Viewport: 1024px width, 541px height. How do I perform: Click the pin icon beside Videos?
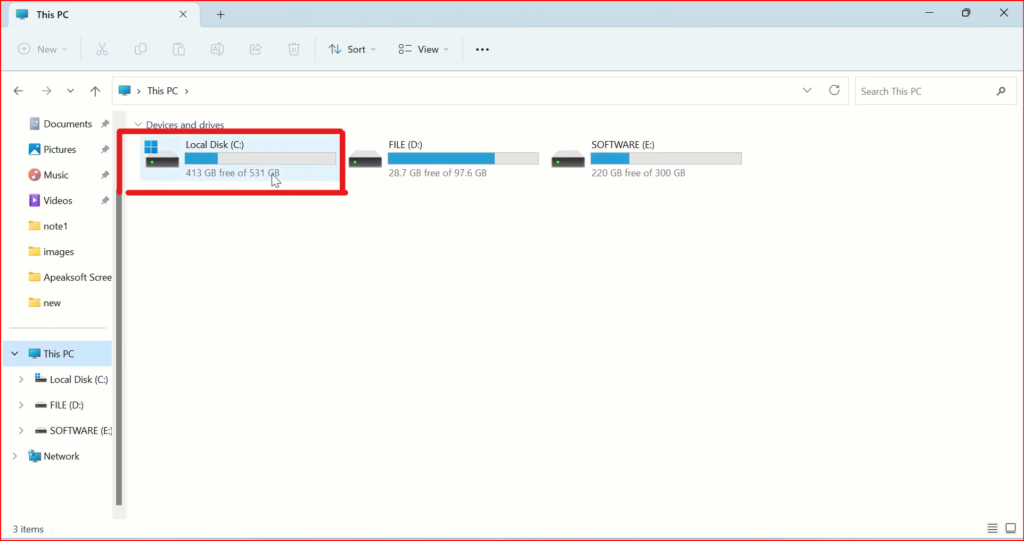point(104,201)
